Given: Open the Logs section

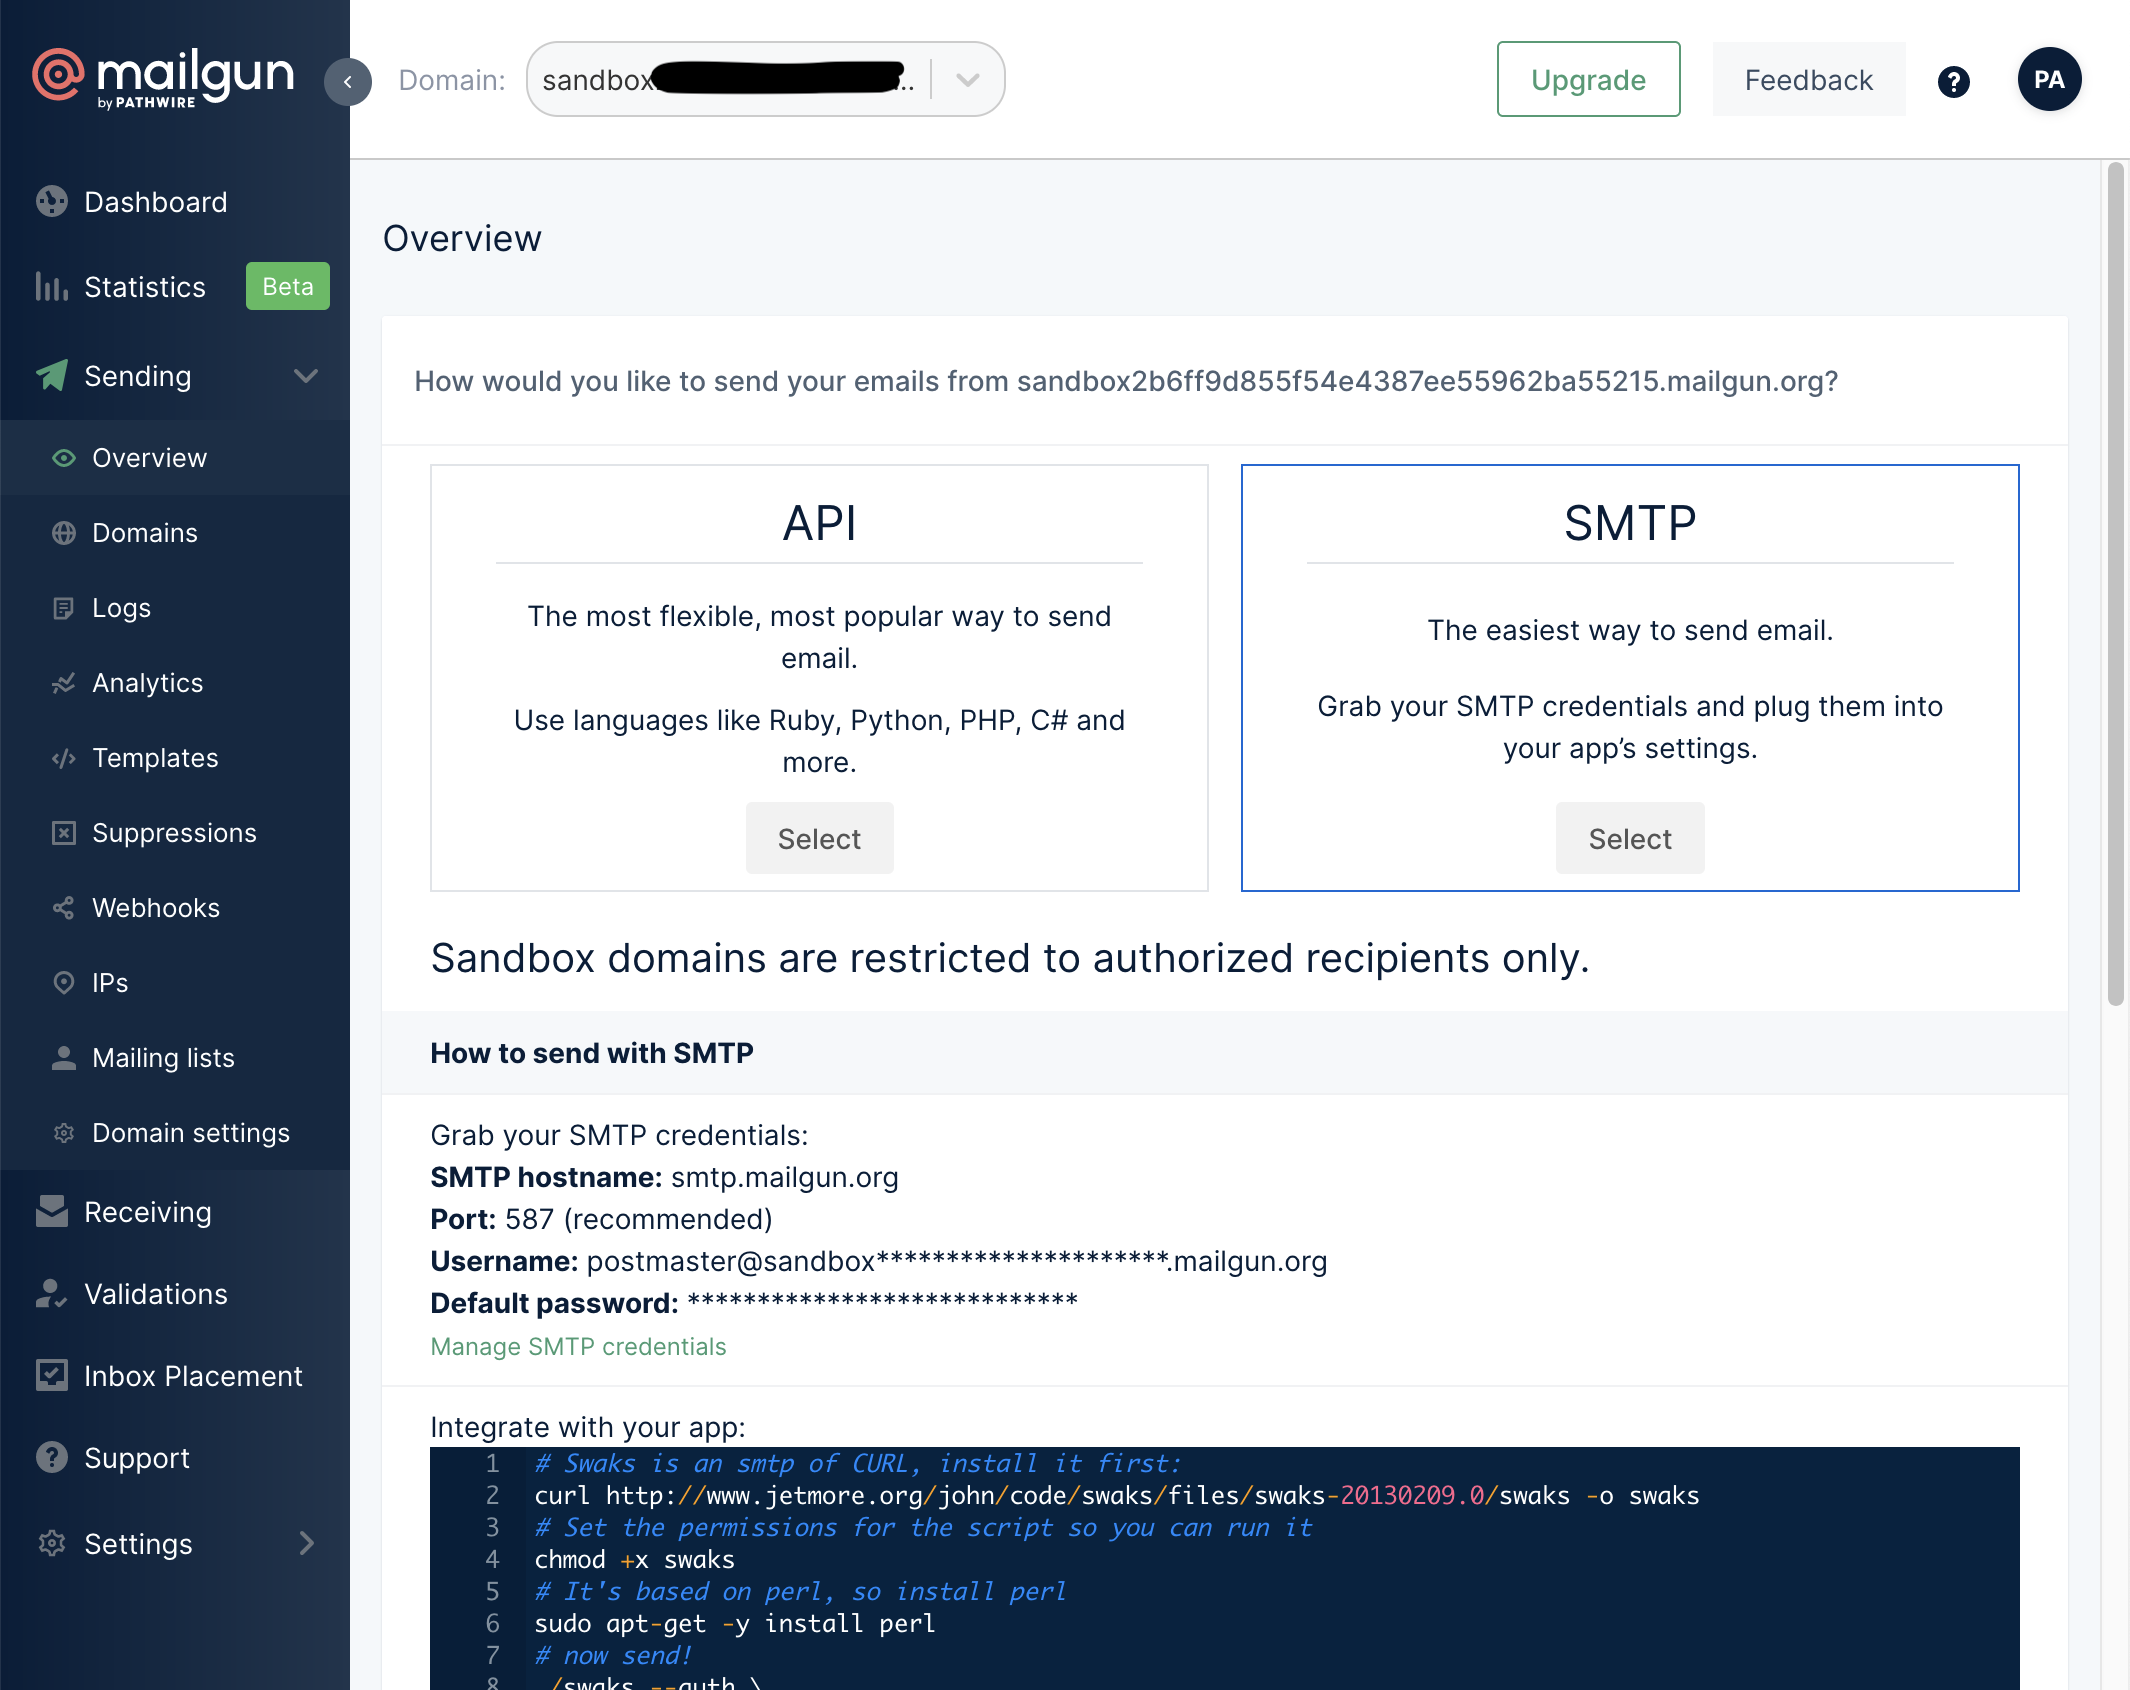Looking at the screenshot, I should tap(121, 607).
